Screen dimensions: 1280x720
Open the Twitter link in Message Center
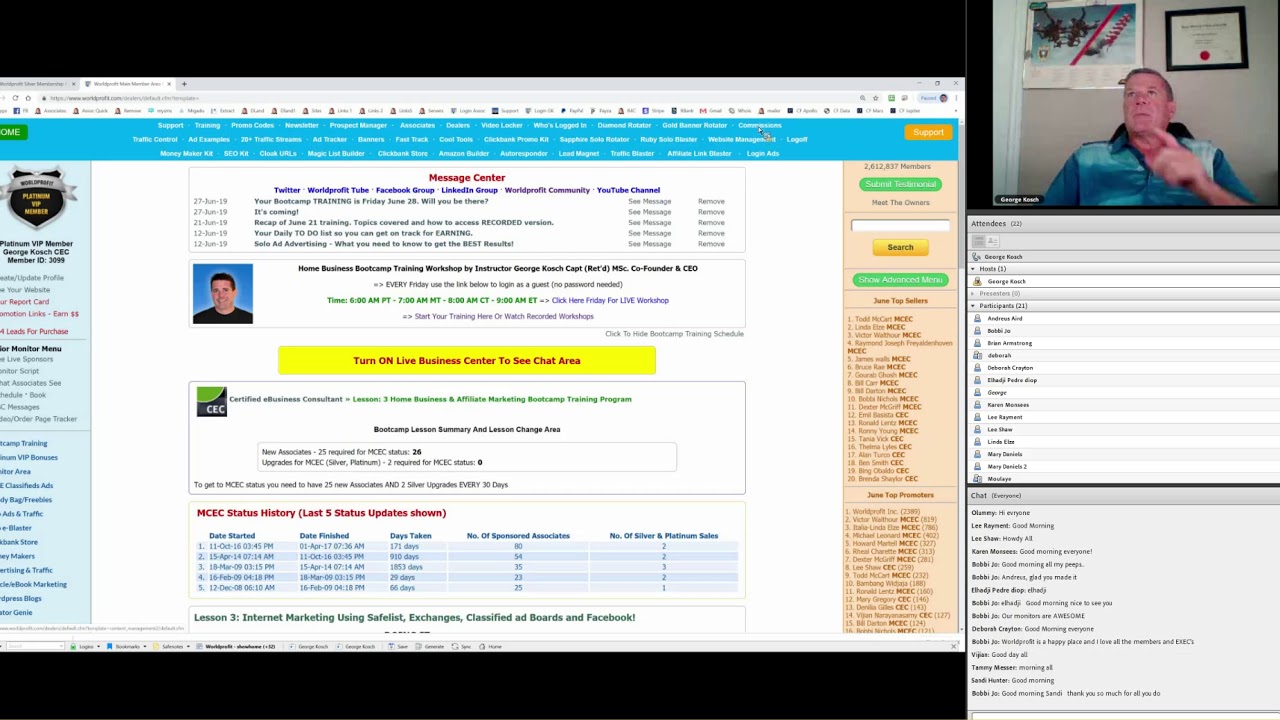(287, 190)
